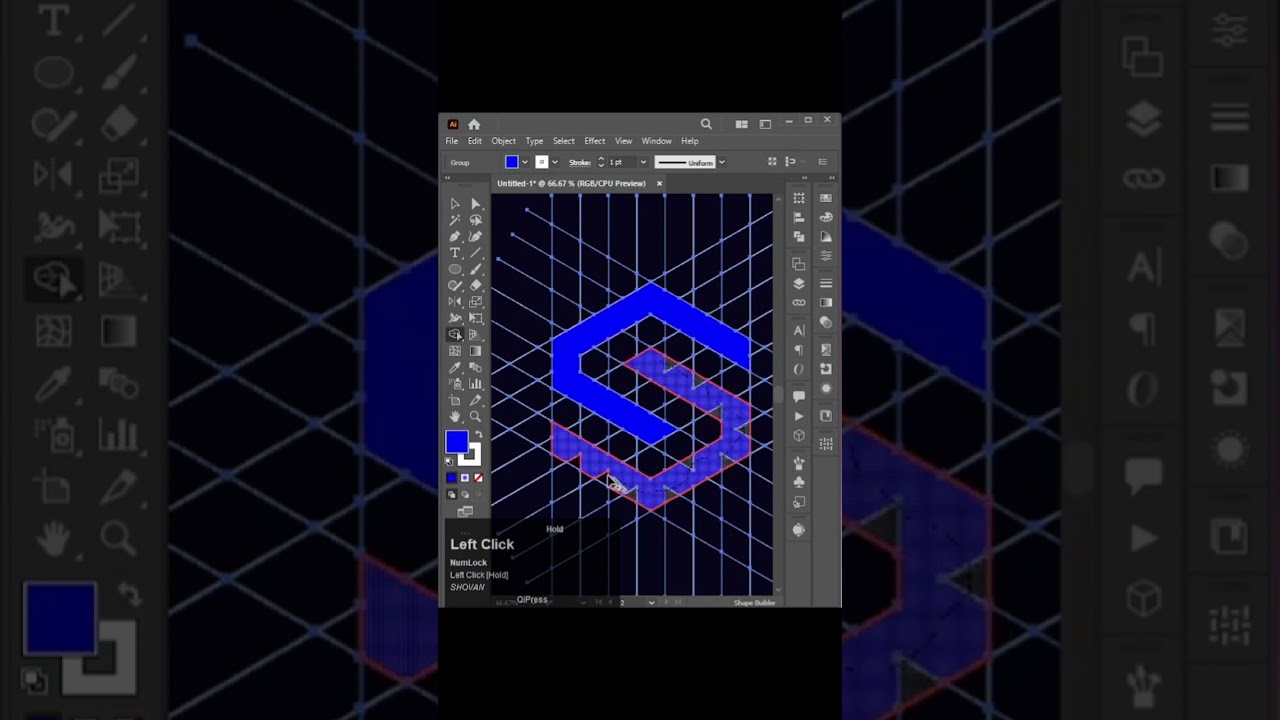Viewport: 1280px width, 720px height.
Task: Open the Character panel icon
Action: (798, 330)
